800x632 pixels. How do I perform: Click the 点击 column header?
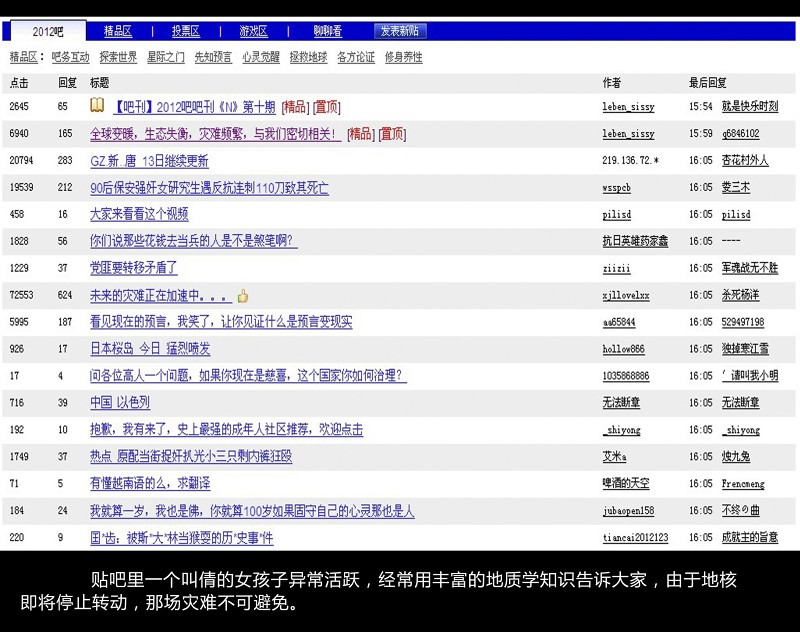(19, 83)
